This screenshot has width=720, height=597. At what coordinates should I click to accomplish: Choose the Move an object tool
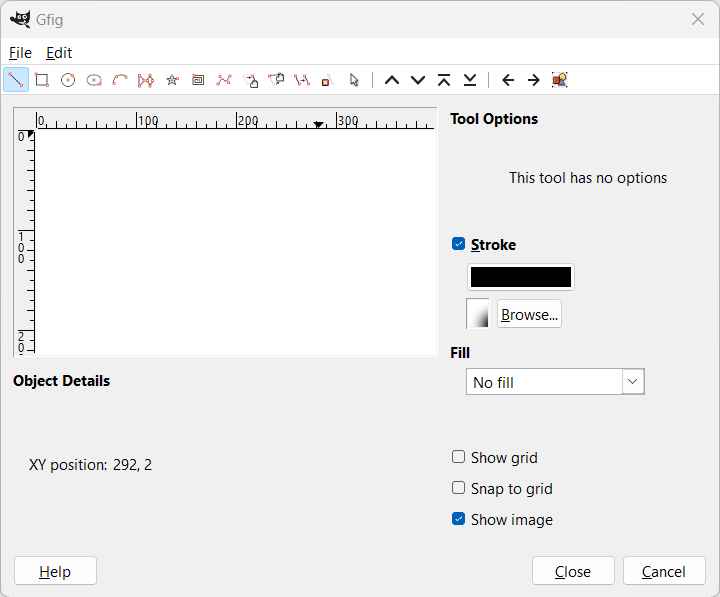point(251,80)
